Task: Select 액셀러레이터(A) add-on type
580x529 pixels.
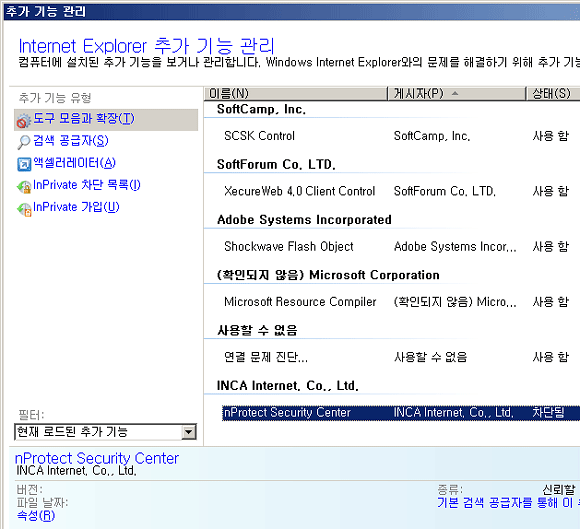Action: (74, 163)
